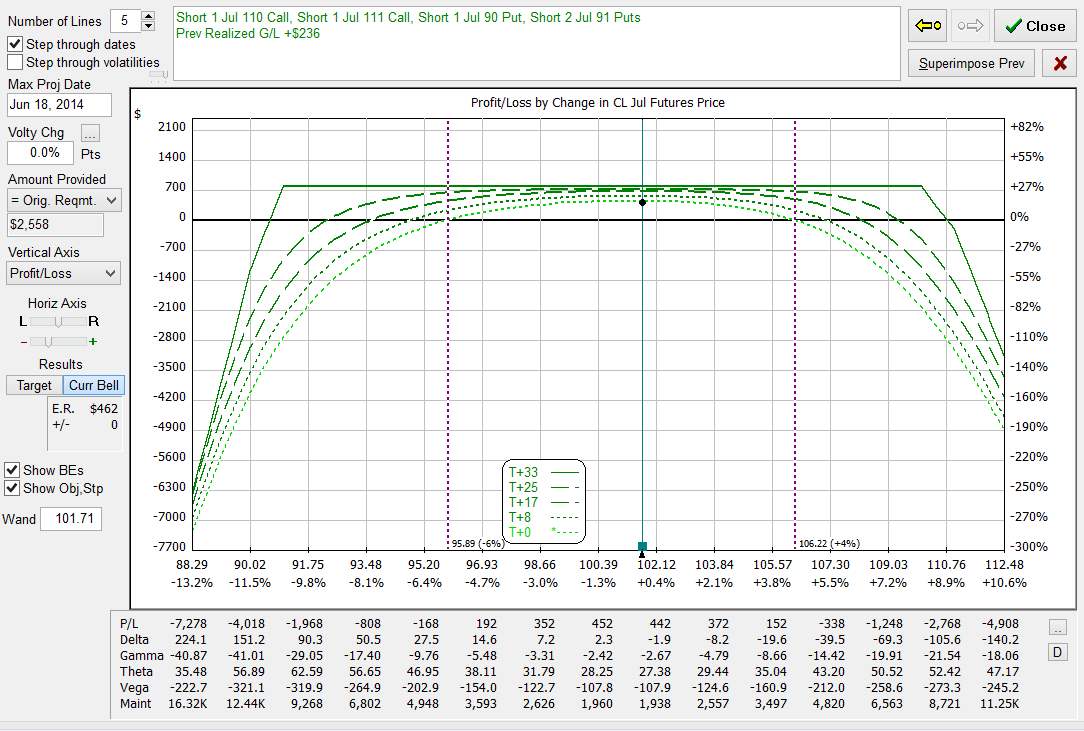This screenshot has height=731, width=1084.
Task: Click the Number of Lines value field
Action: (126, 21)
